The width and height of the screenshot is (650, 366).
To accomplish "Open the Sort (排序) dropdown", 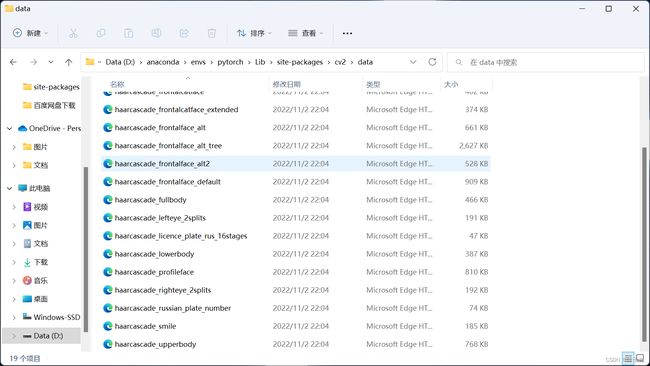I will [254, 33].
